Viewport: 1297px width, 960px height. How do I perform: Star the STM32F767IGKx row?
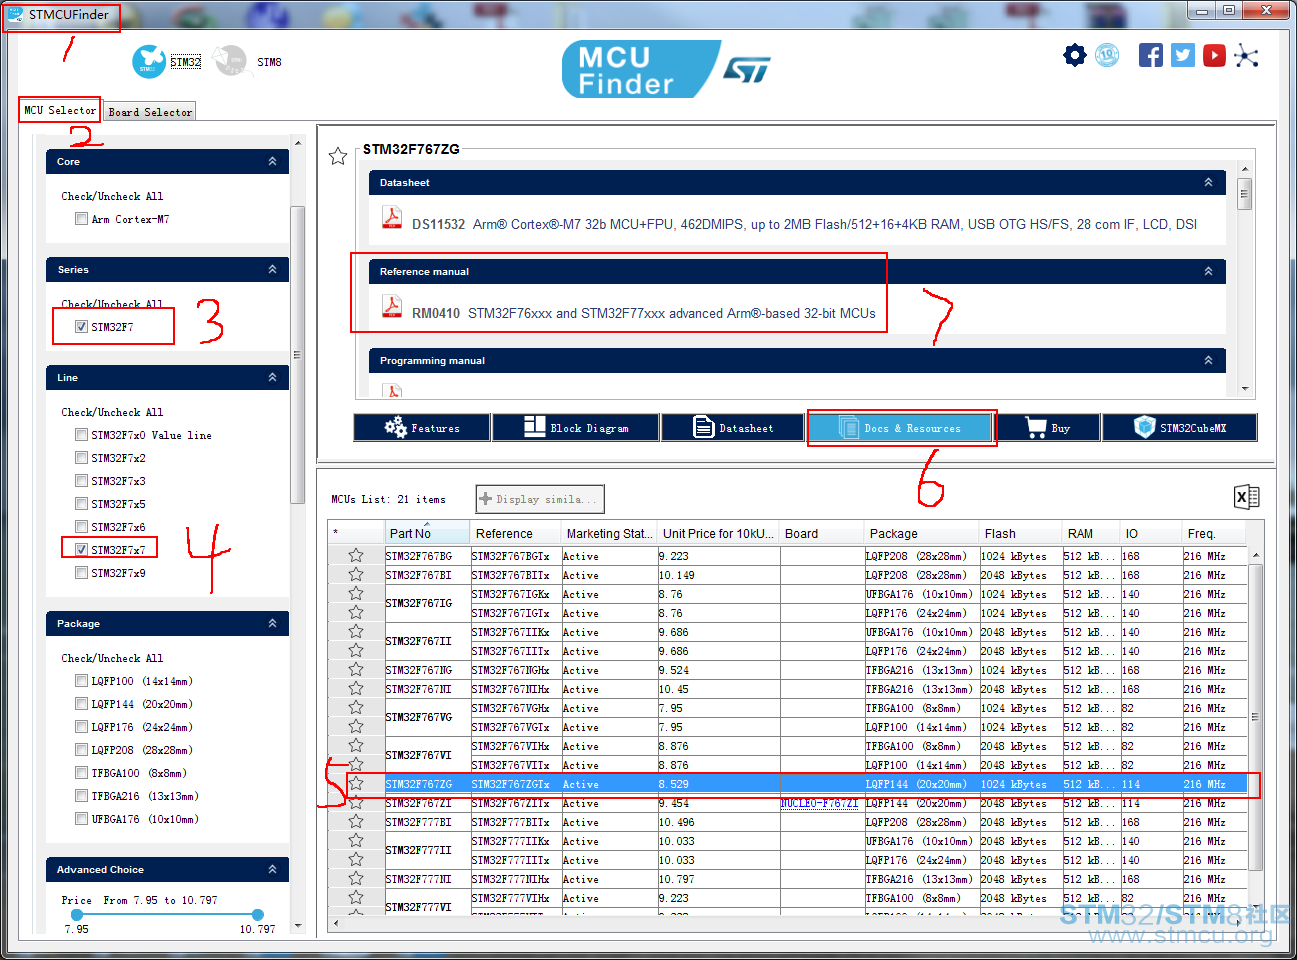point(356,594)
